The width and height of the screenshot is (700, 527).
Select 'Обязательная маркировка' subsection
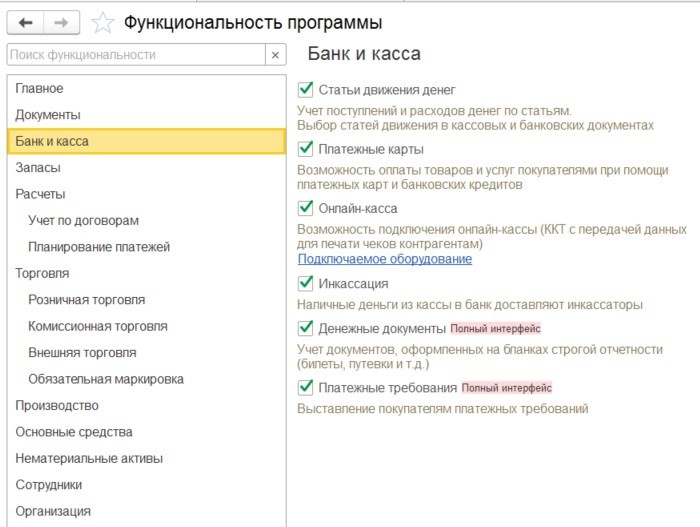pos(146,379)
